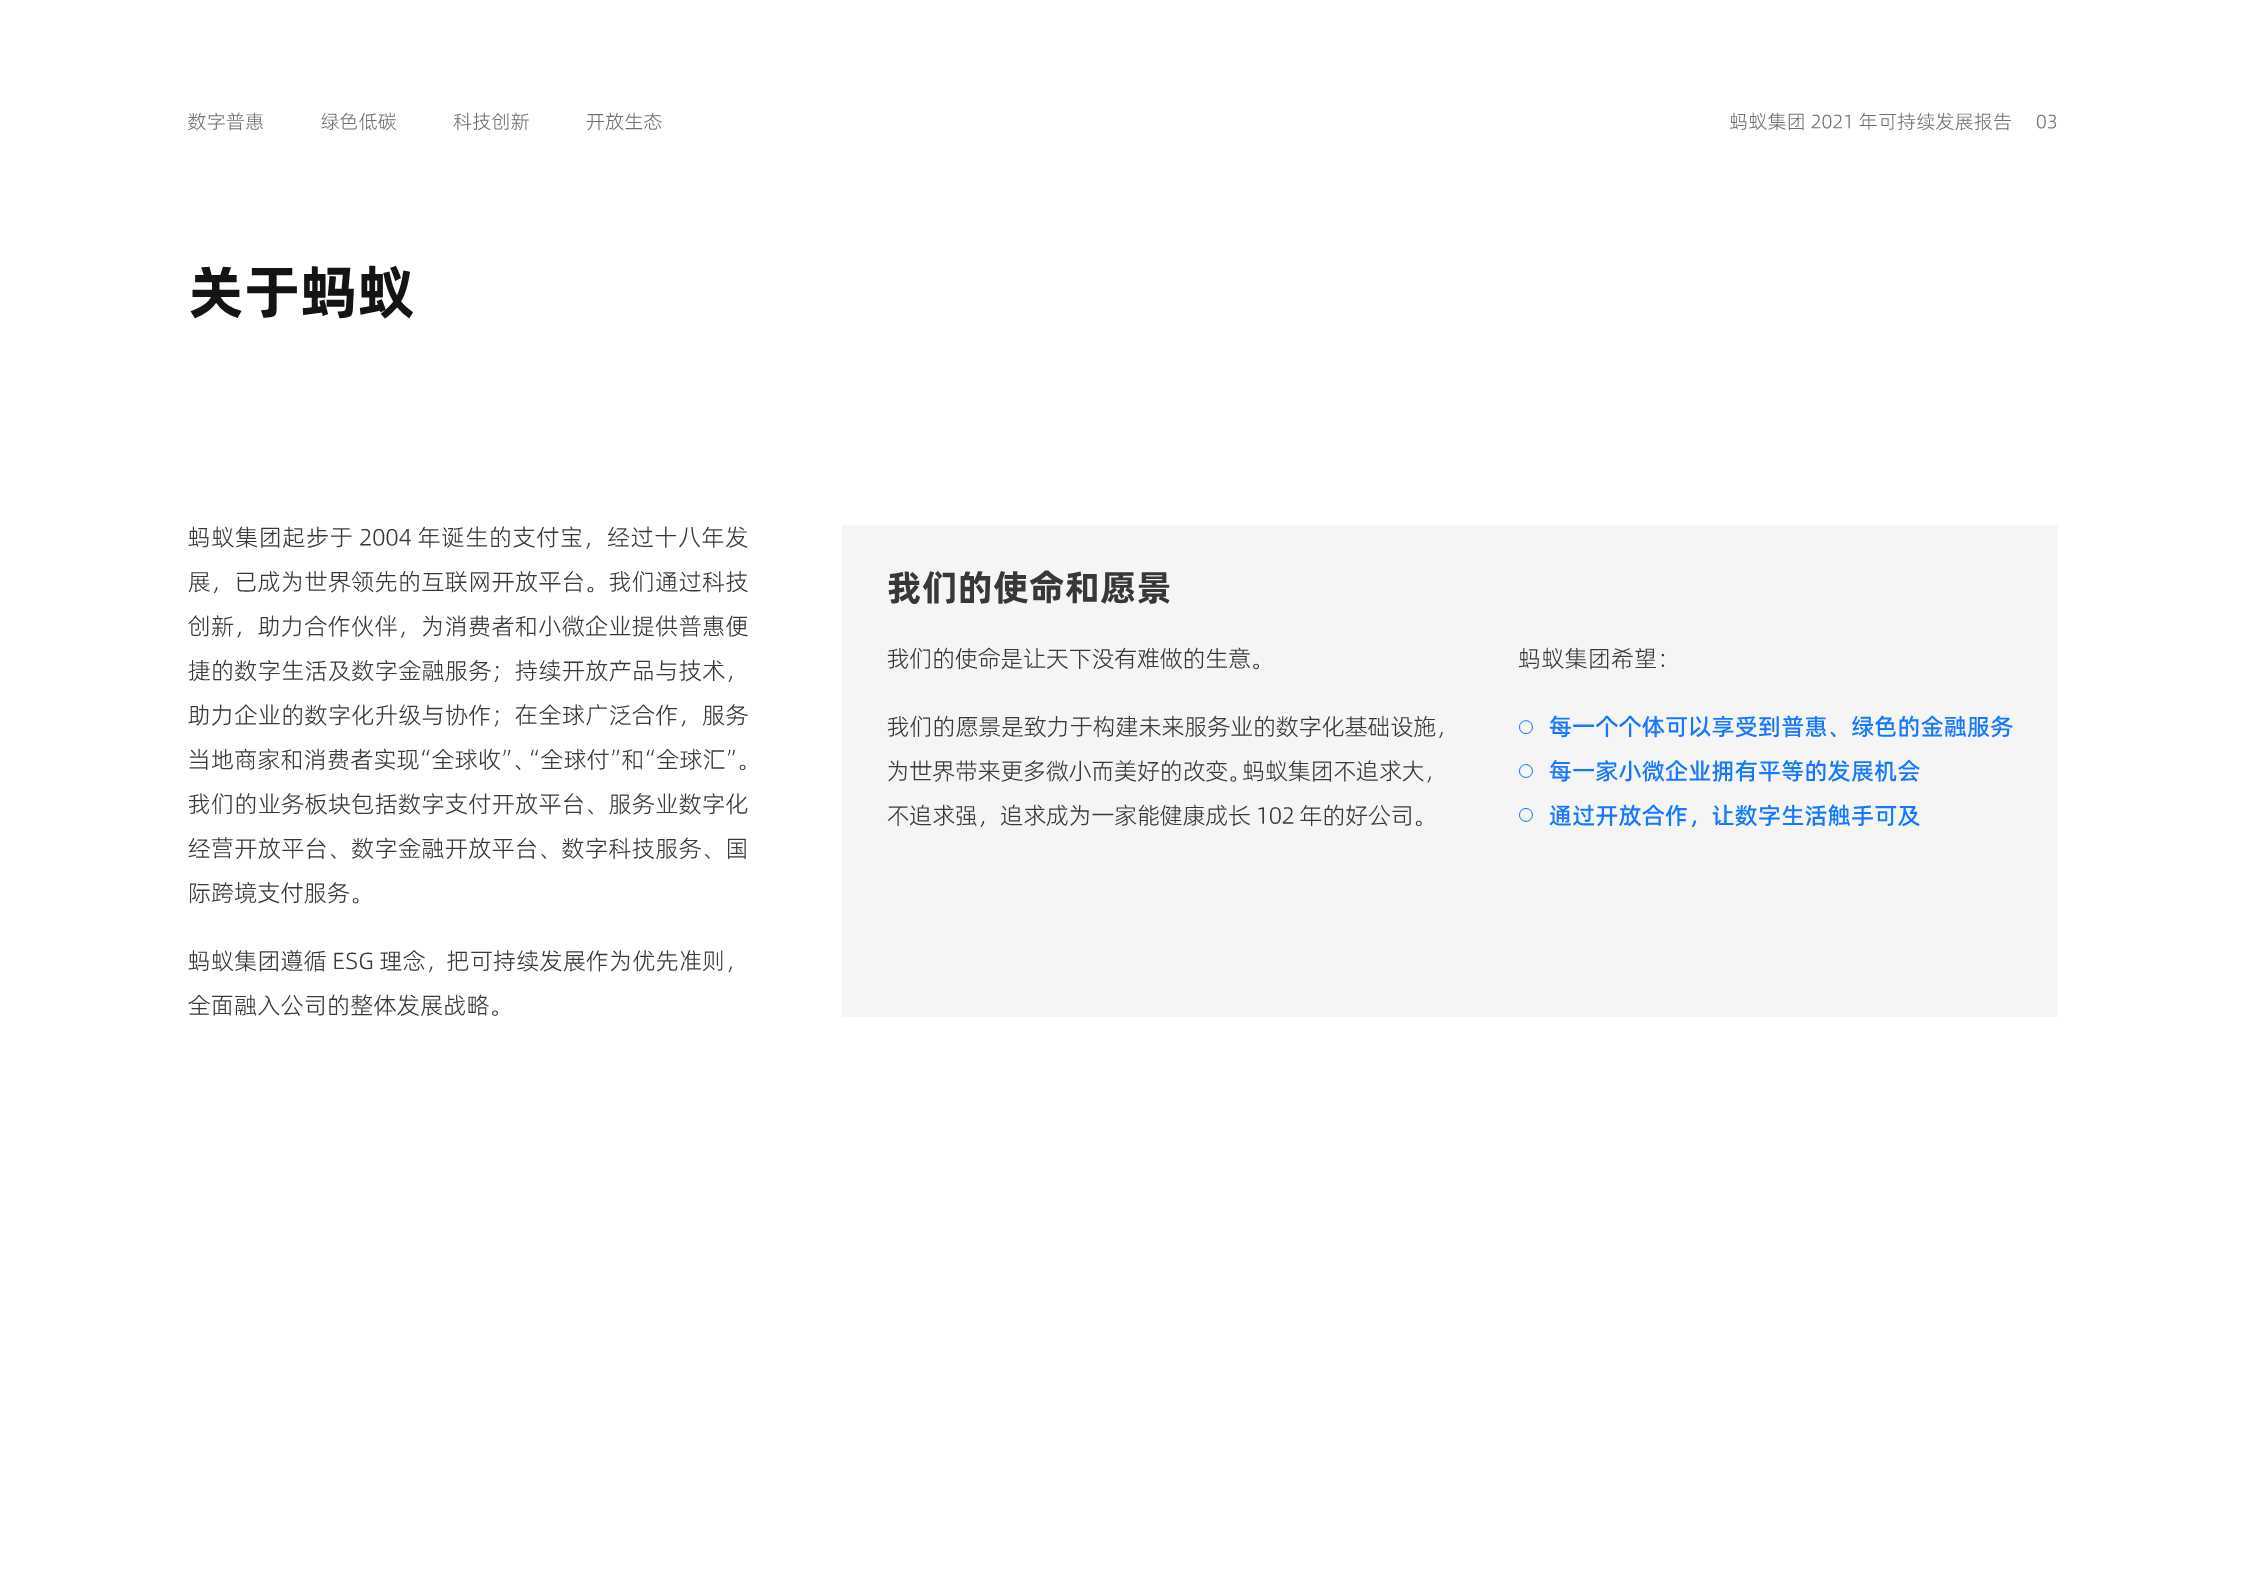This screenshot has height=1574, width=2244.
Task: Click page number 03 in header
Action: point(2046,122)
